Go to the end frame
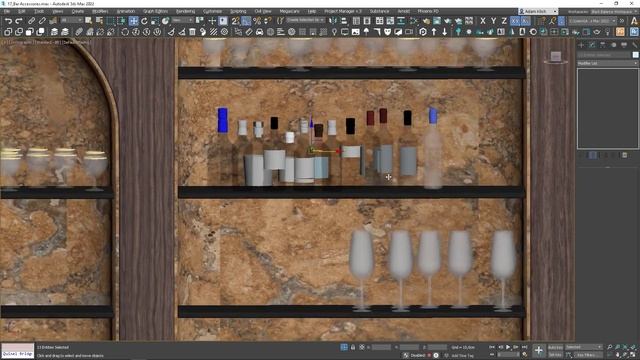The image size is (640, 360). tap(524, 347)
